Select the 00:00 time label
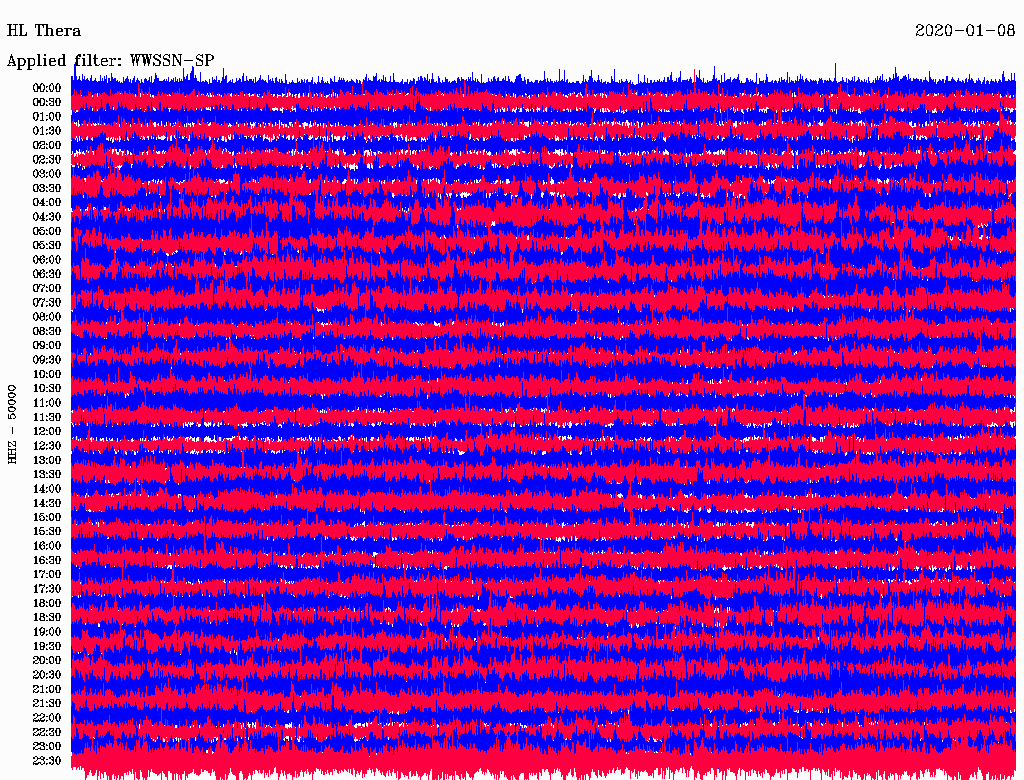 (46, 88)
